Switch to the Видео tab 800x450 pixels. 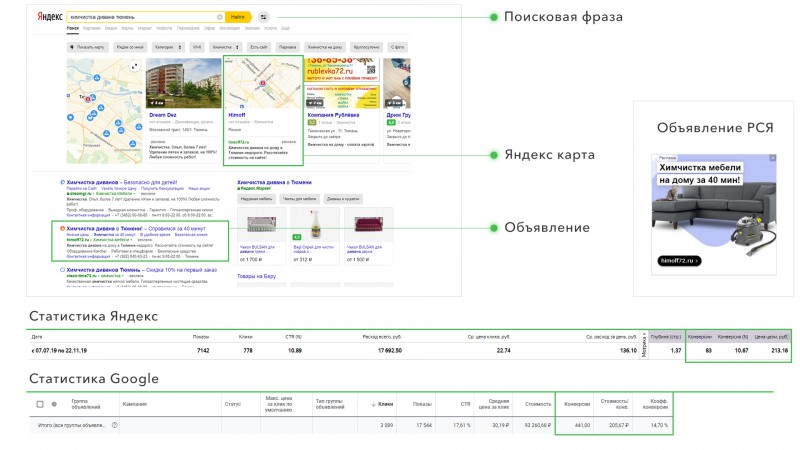pos(111,28)
